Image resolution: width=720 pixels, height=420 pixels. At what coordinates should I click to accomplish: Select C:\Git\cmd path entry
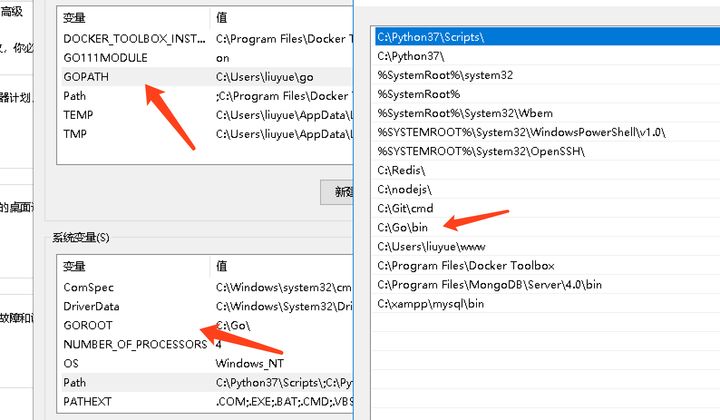[546, 208]
